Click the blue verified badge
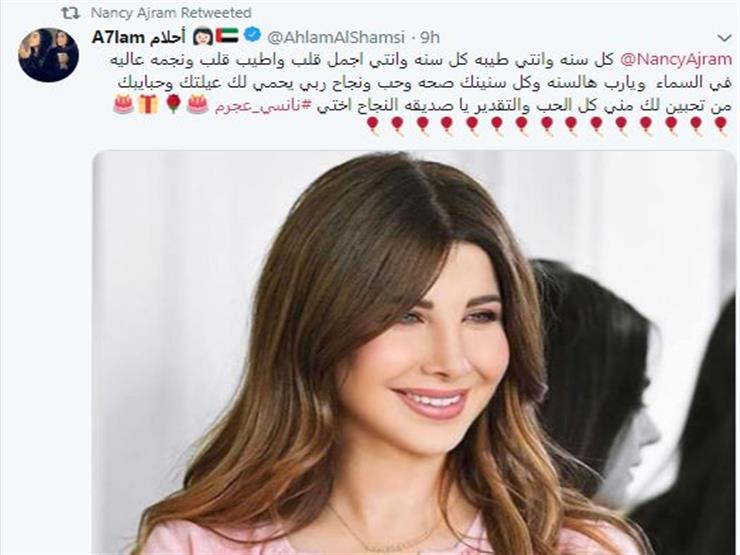The height and width of the screenshot is (555, 740). (x=253, y=34)
